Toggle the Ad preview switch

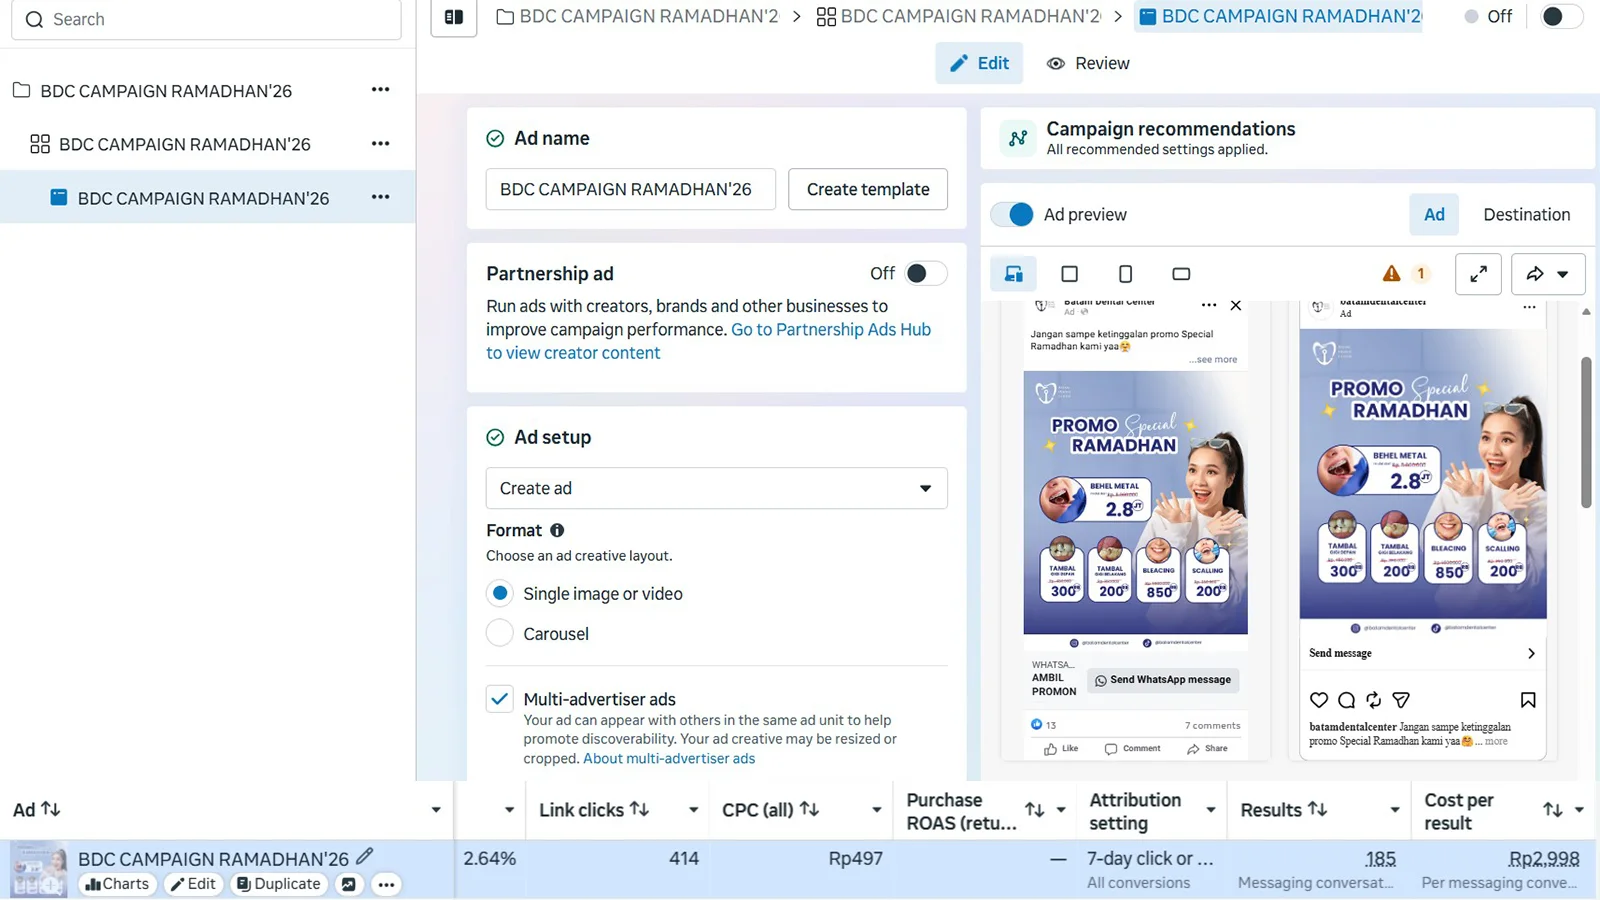1012,215
